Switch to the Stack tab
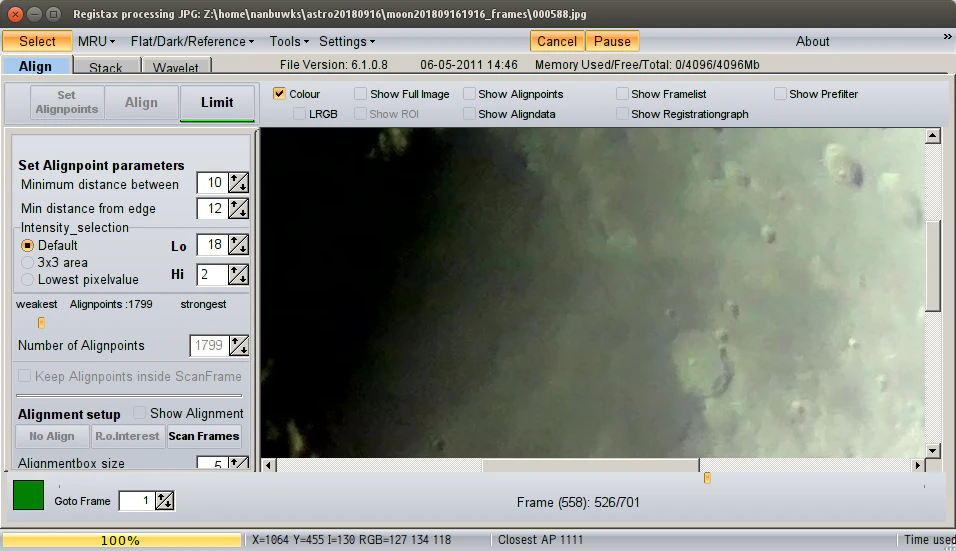This screenshot has width=956, height=551. coord(105,67)
